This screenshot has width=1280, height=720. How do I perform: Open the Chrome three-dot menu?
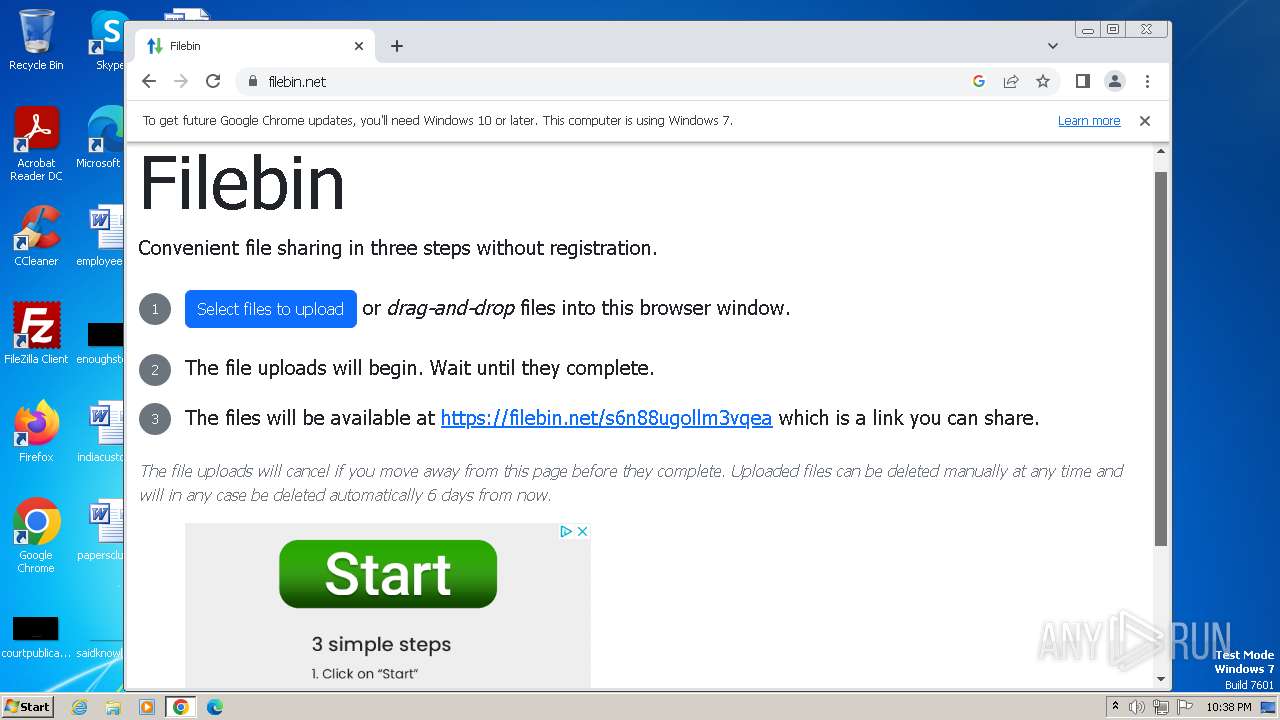click(1147, 82)
